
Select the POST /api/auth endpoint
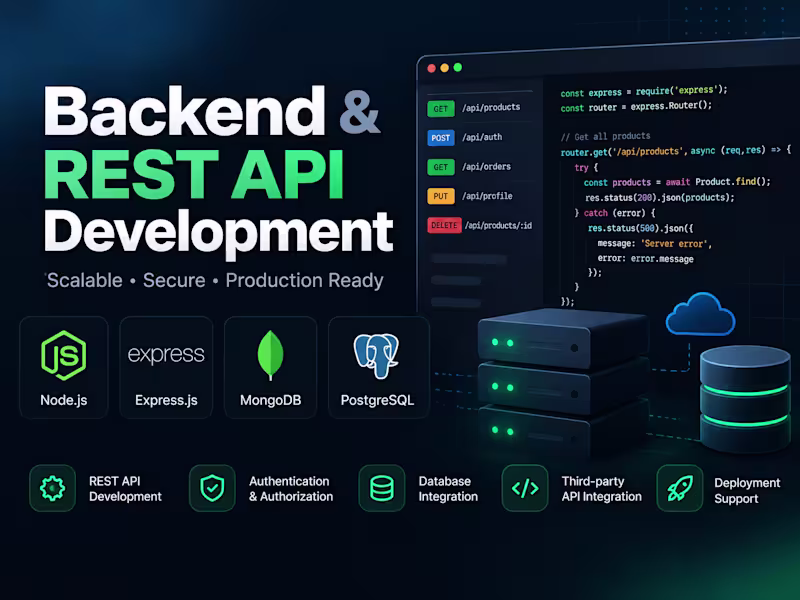[465, 138]
